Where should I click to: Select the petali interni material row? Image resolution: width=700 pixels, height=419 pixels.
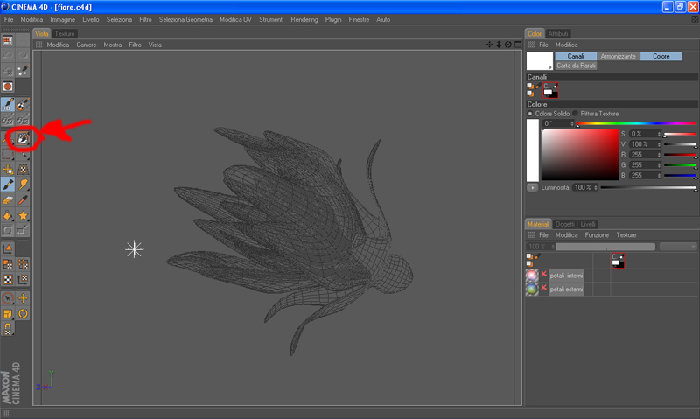click(566, 276)
